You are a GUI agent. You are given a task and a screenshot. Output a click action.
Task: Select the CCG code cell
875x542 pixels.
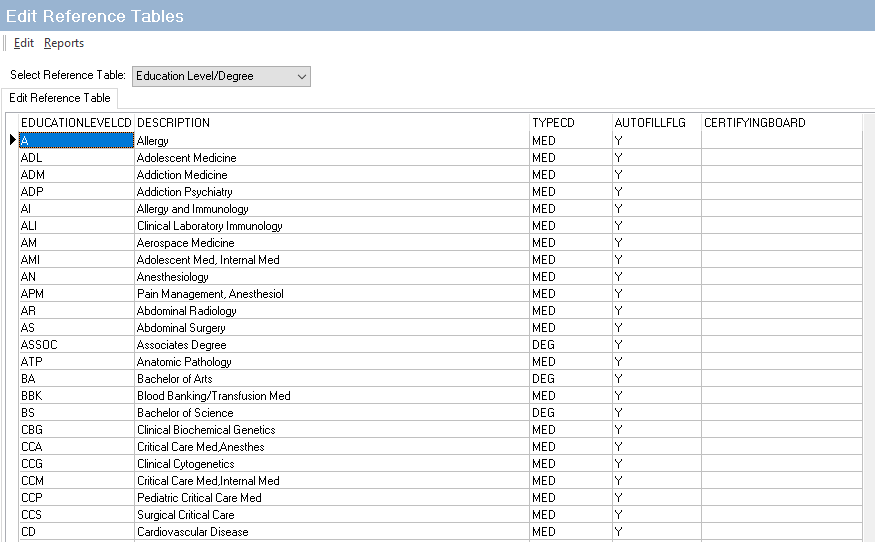pos(76,464)
